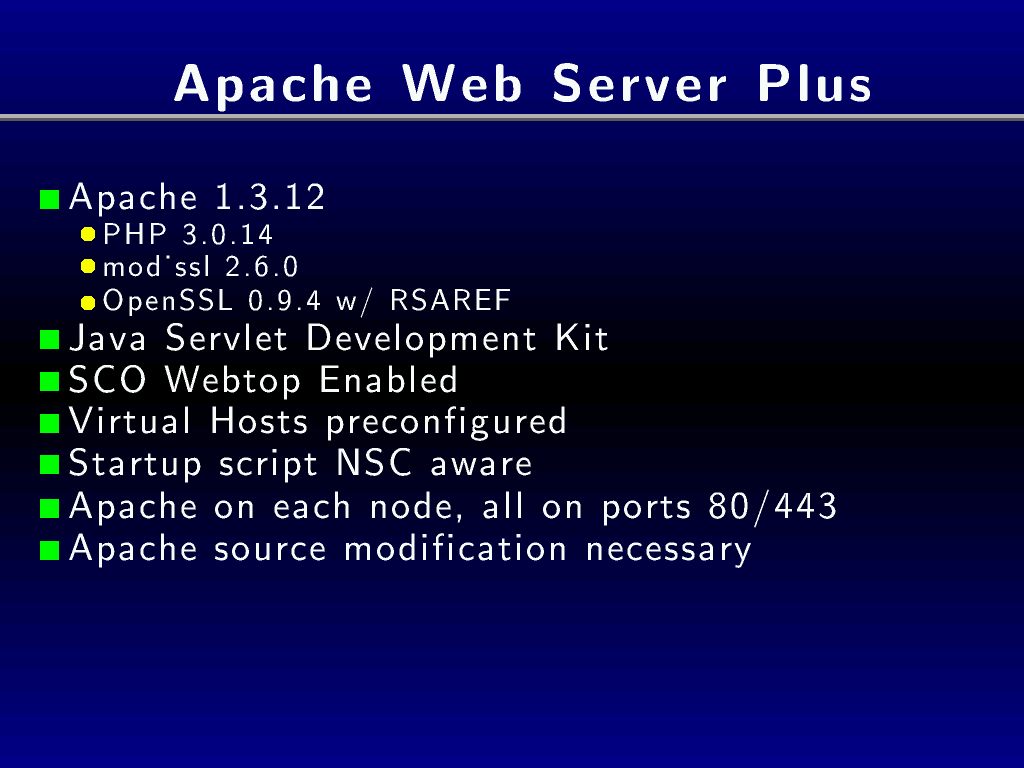Click the "OpenSSL 0.9.4 w/ RSAREF" line
The width and height of the screenshot is (1024, 768).
pyautogui.click(x=307, y=300)
